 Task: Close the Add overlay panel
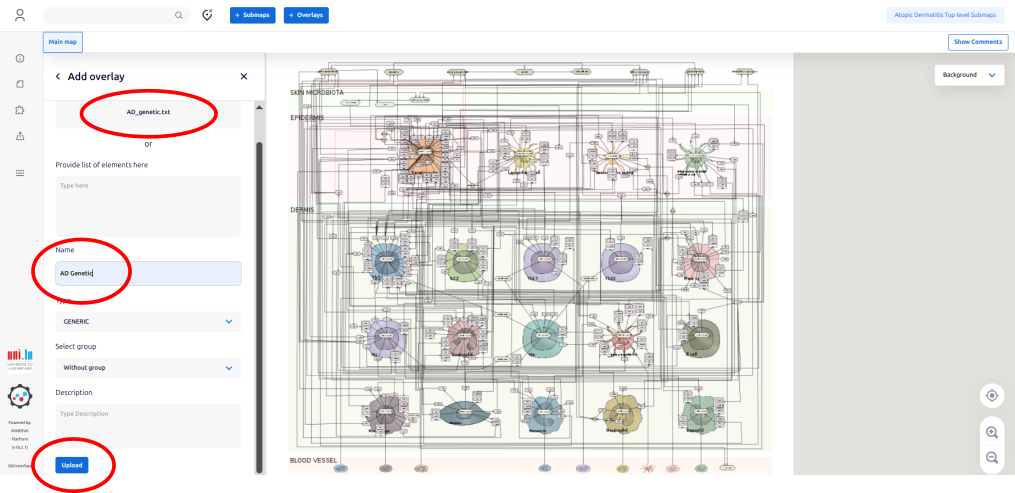pos(243,76)
